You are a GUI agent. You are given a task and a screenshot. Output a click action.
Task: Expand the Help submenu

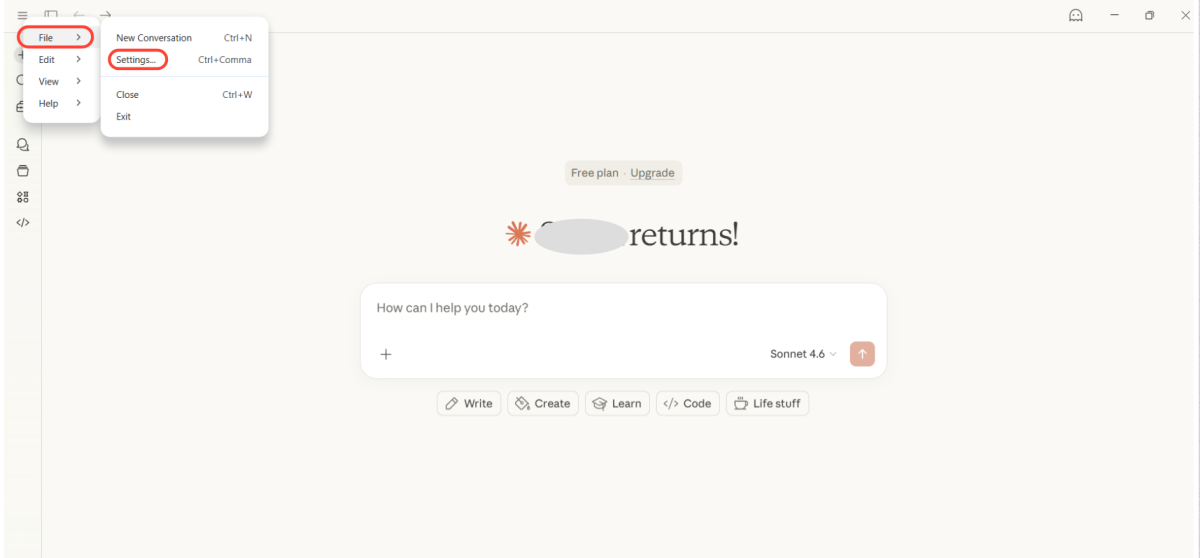click(x=60, y=104)
